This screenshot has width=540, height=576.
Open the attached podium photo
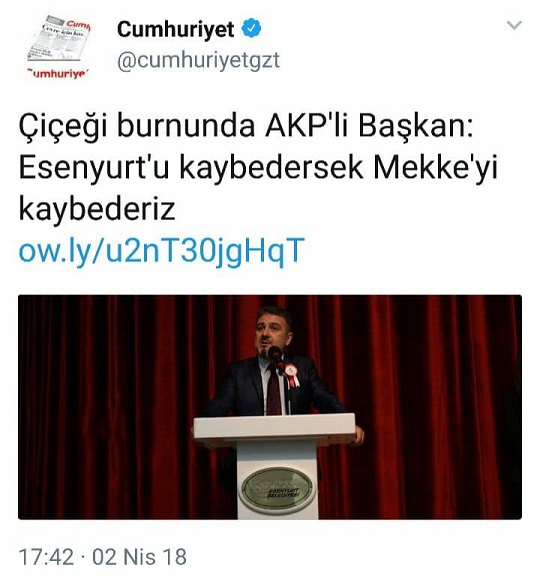tap(270, 407)
